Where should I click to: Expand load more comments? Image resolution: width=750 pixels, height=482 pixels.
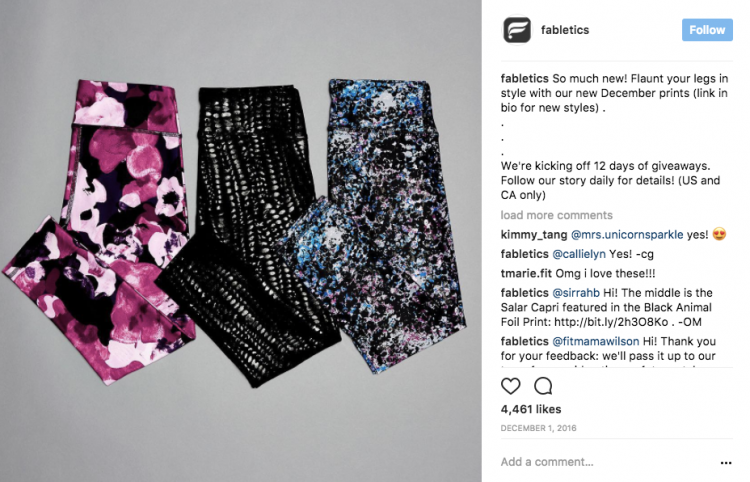pyautogui.click(x=556, y=215)
